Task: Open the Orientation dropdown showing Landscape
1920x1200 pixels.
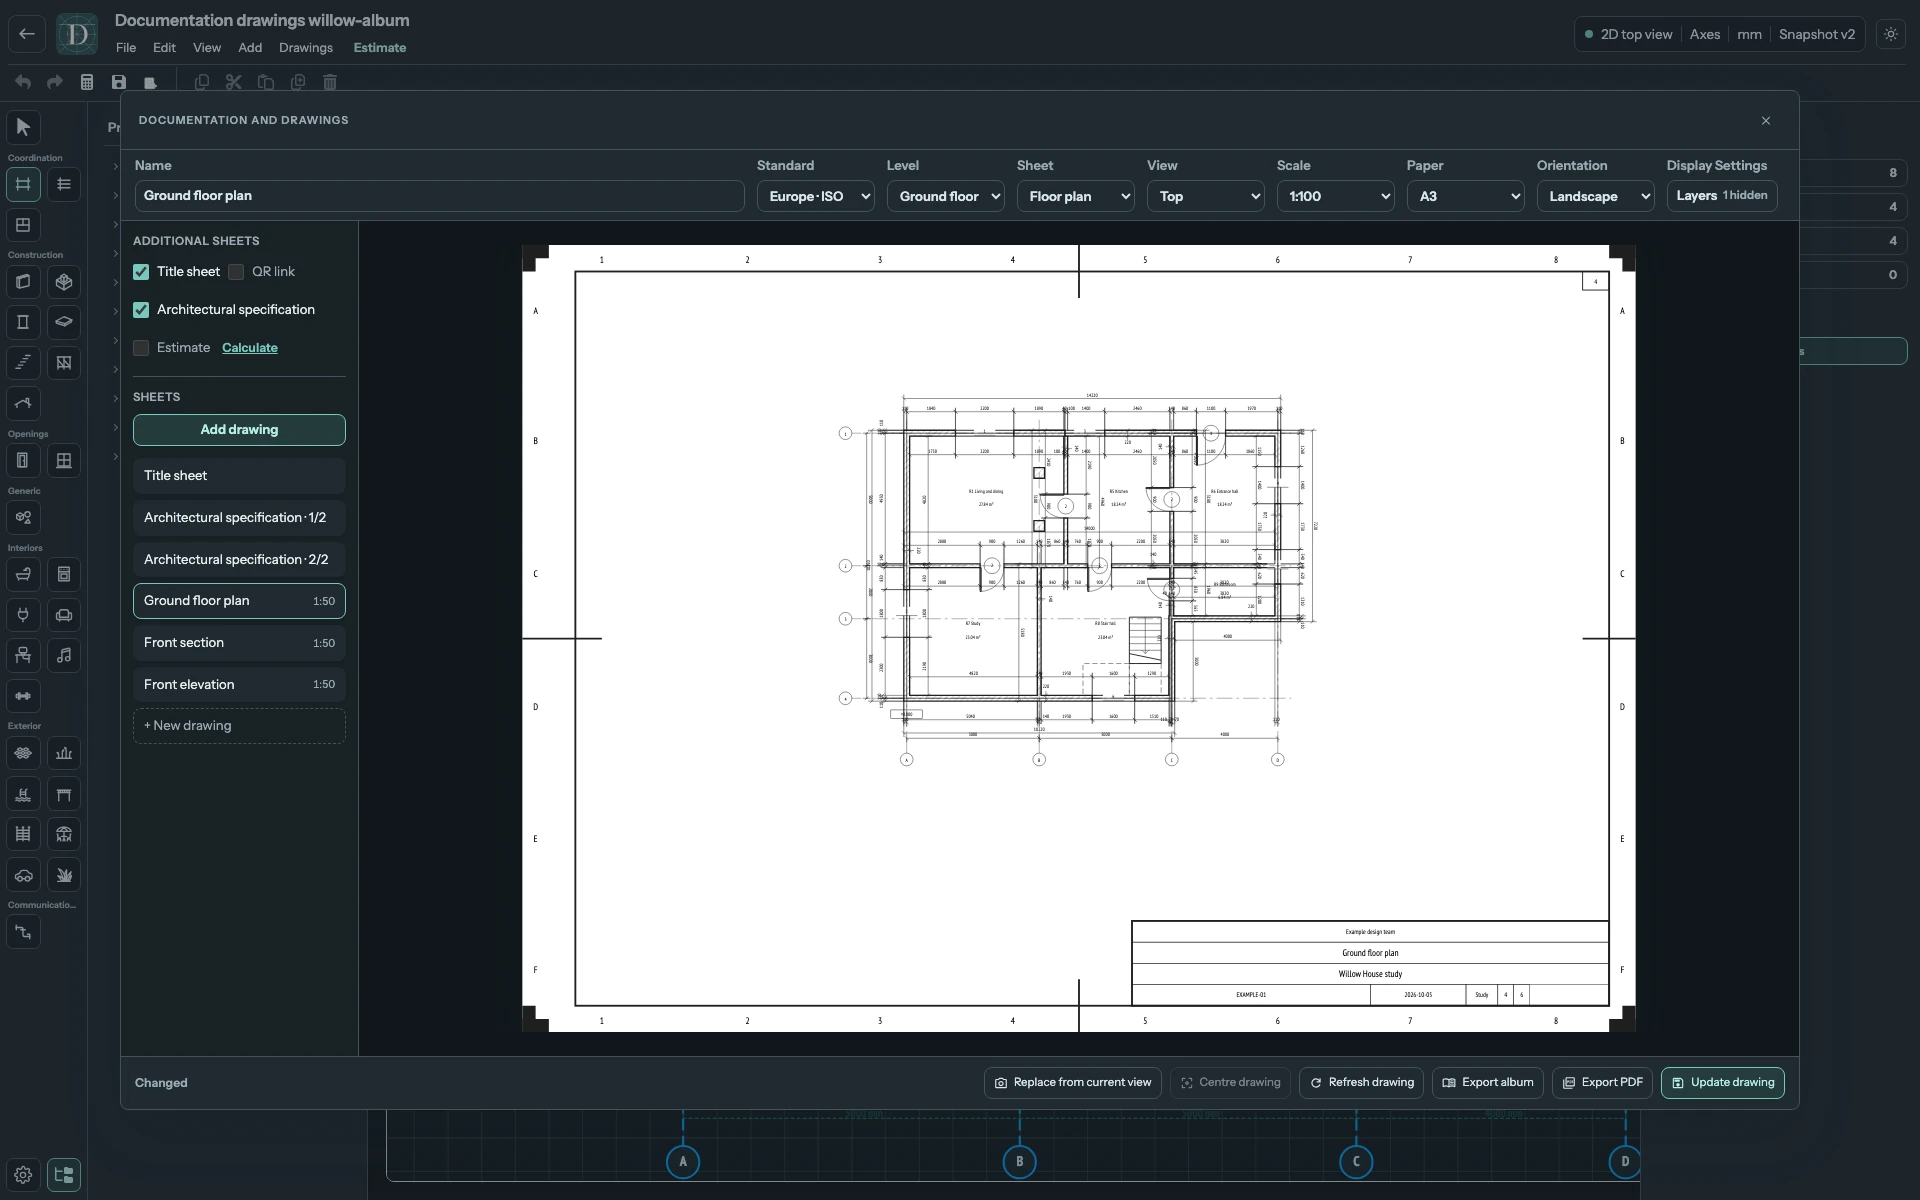Action: (x=1595, y=196)
